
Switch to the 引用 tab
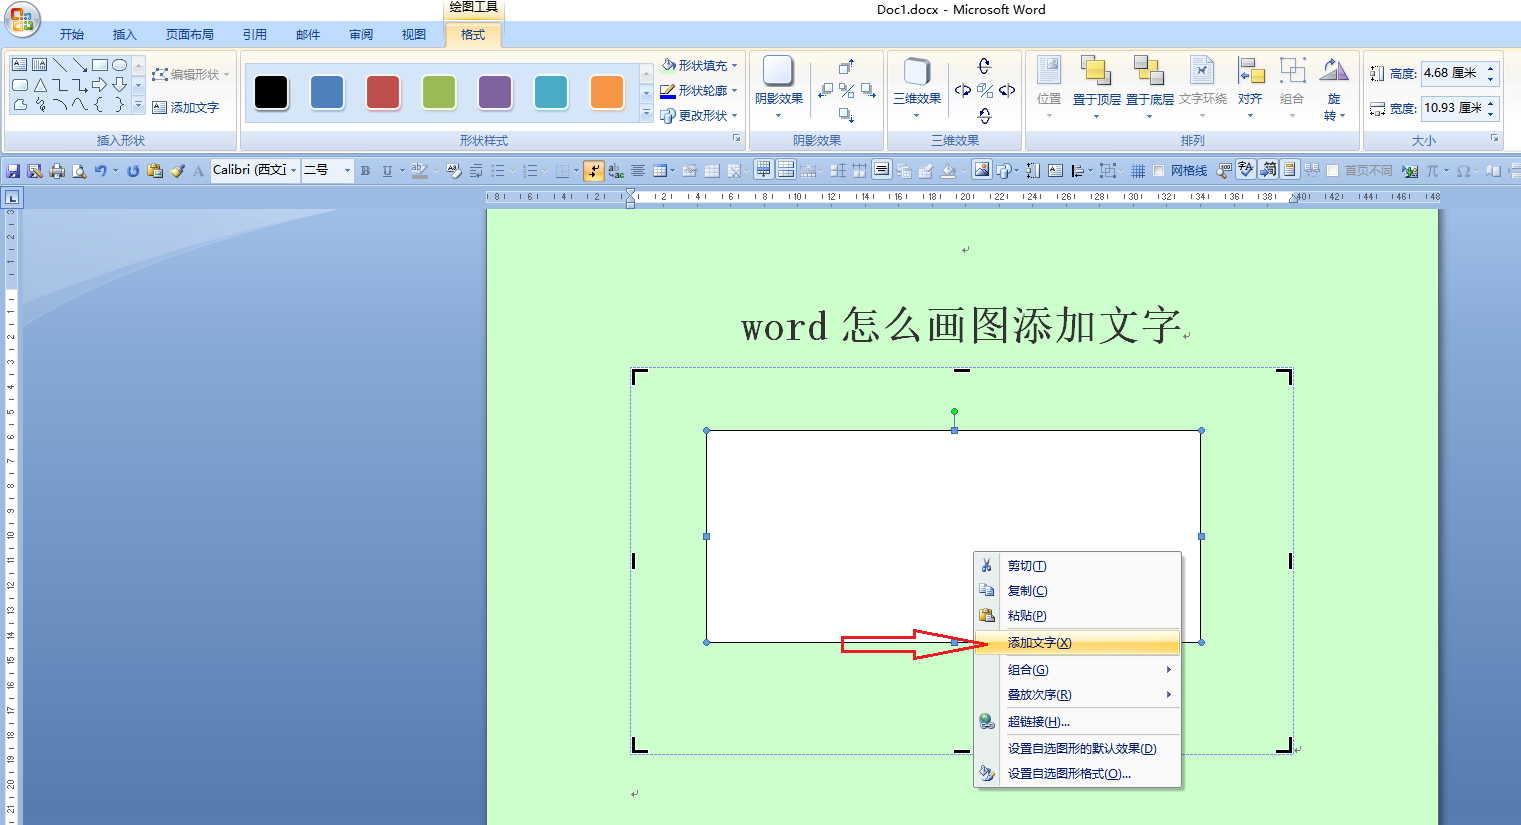255,35
